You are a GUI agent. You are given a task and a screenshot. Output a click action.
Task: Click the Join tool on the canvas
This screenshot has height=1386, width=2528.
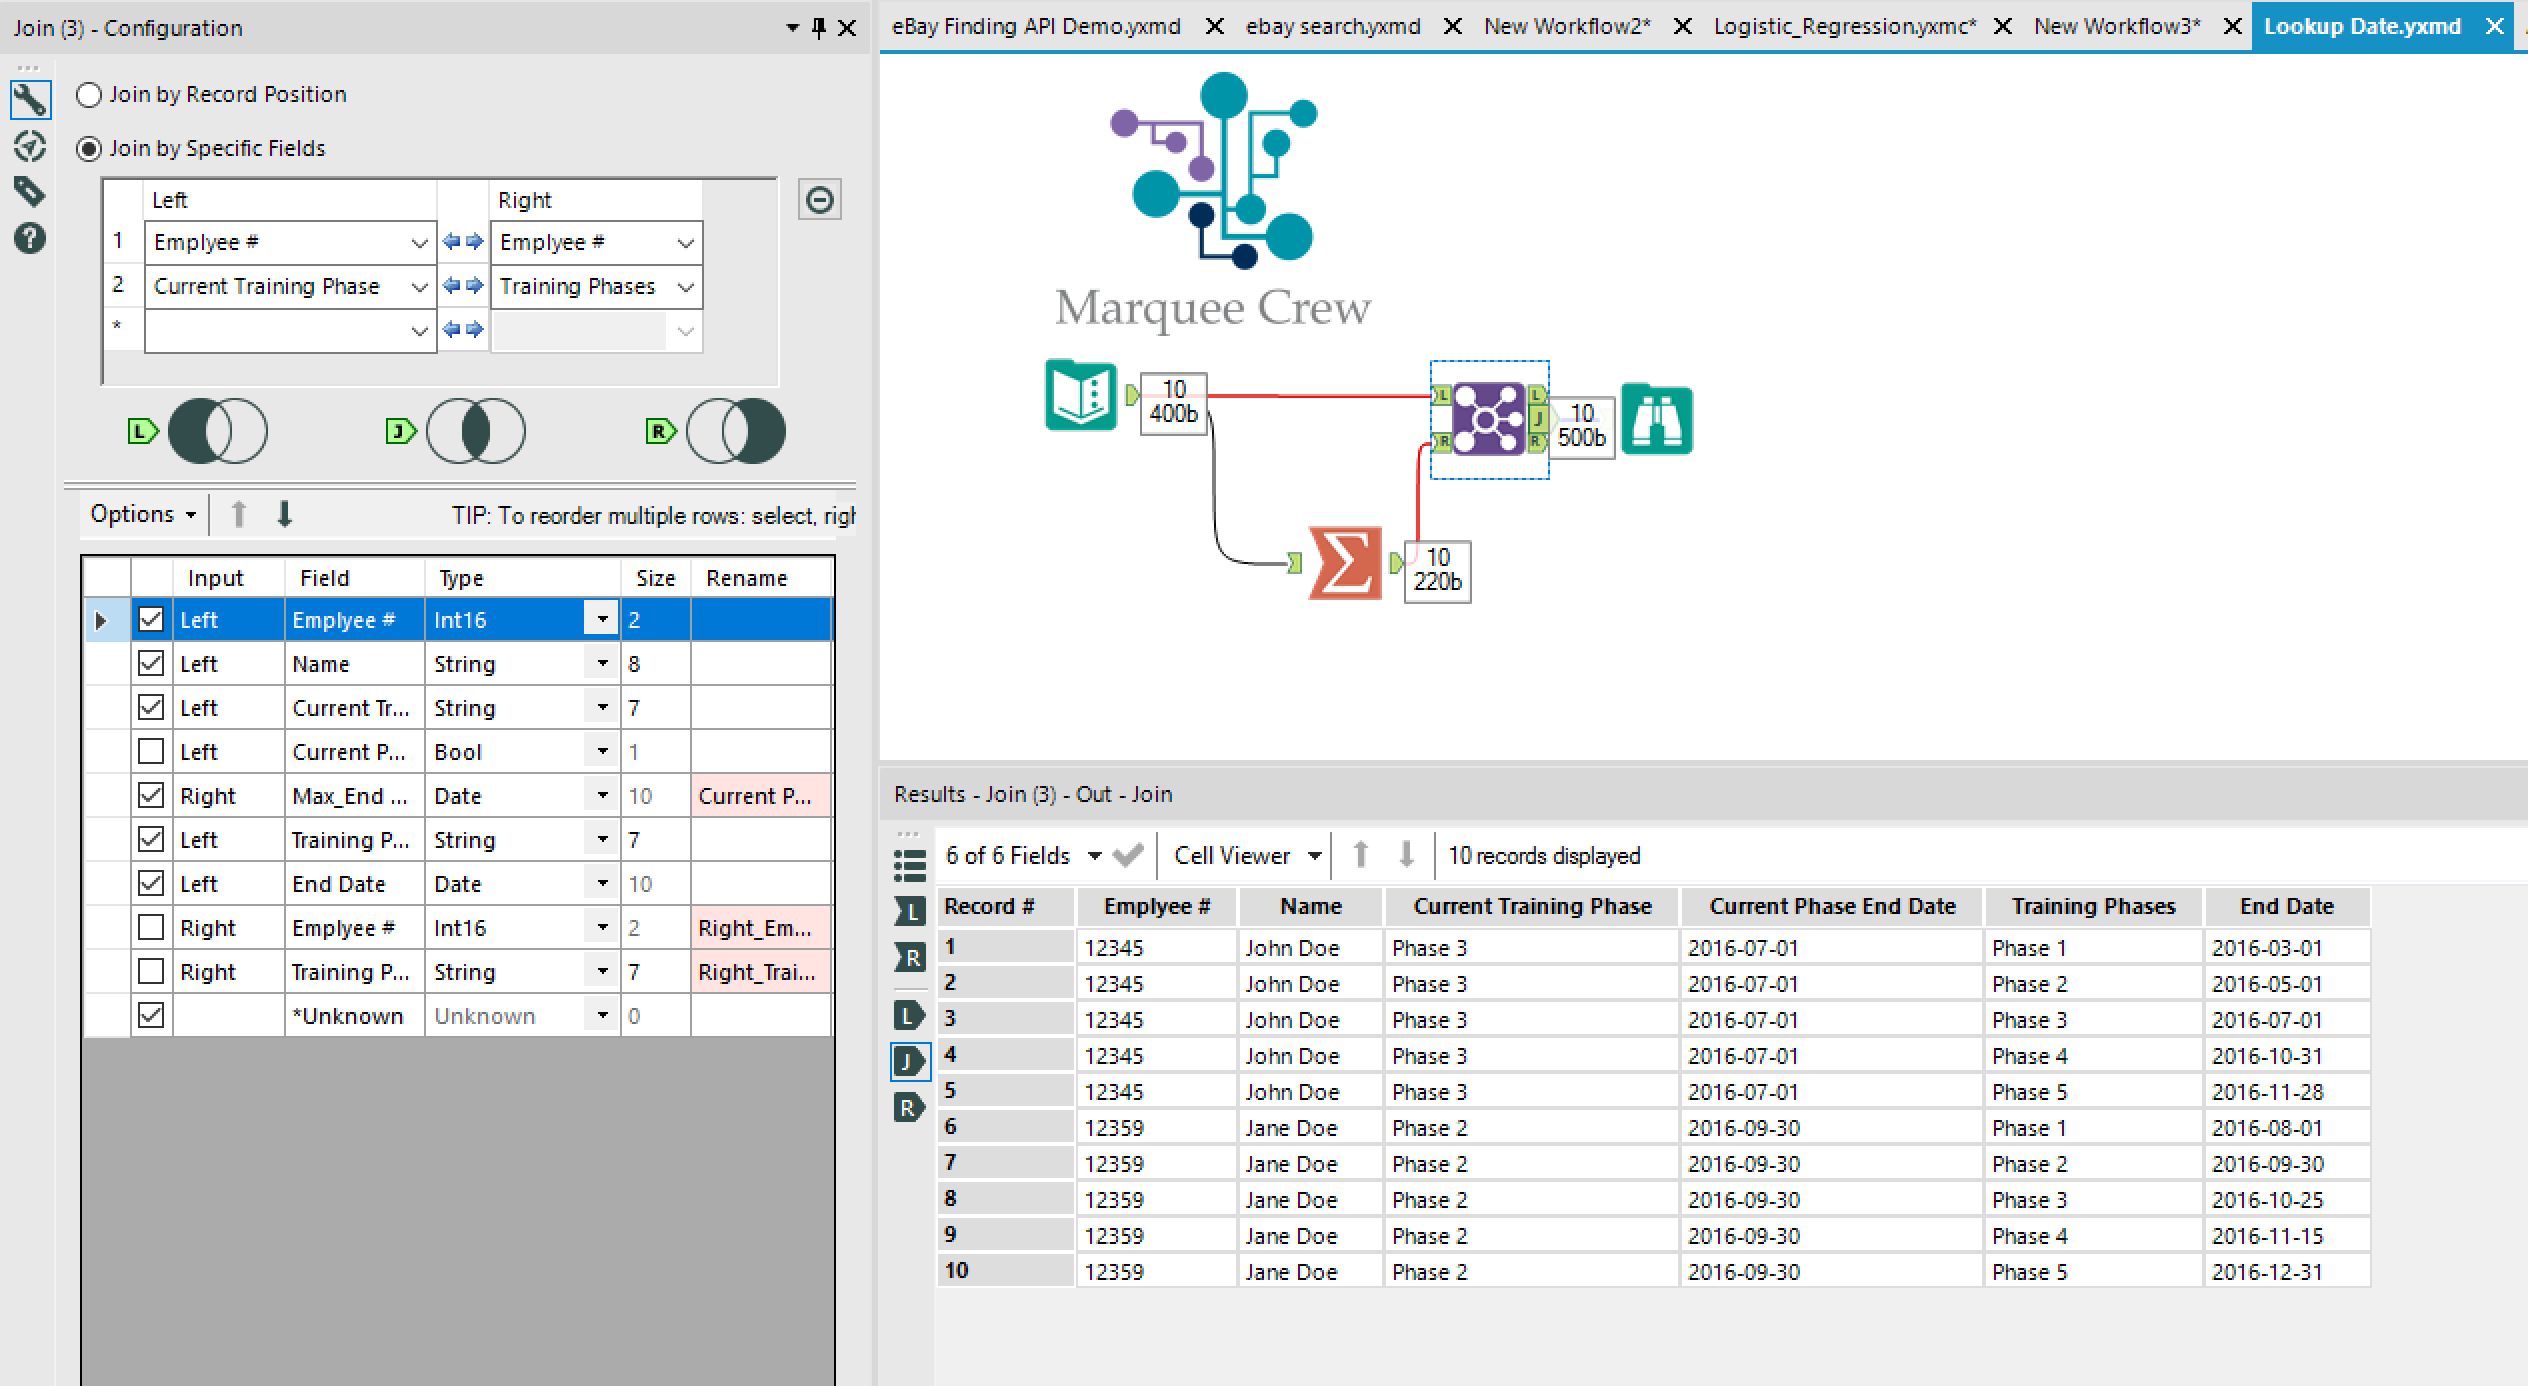1487,420
